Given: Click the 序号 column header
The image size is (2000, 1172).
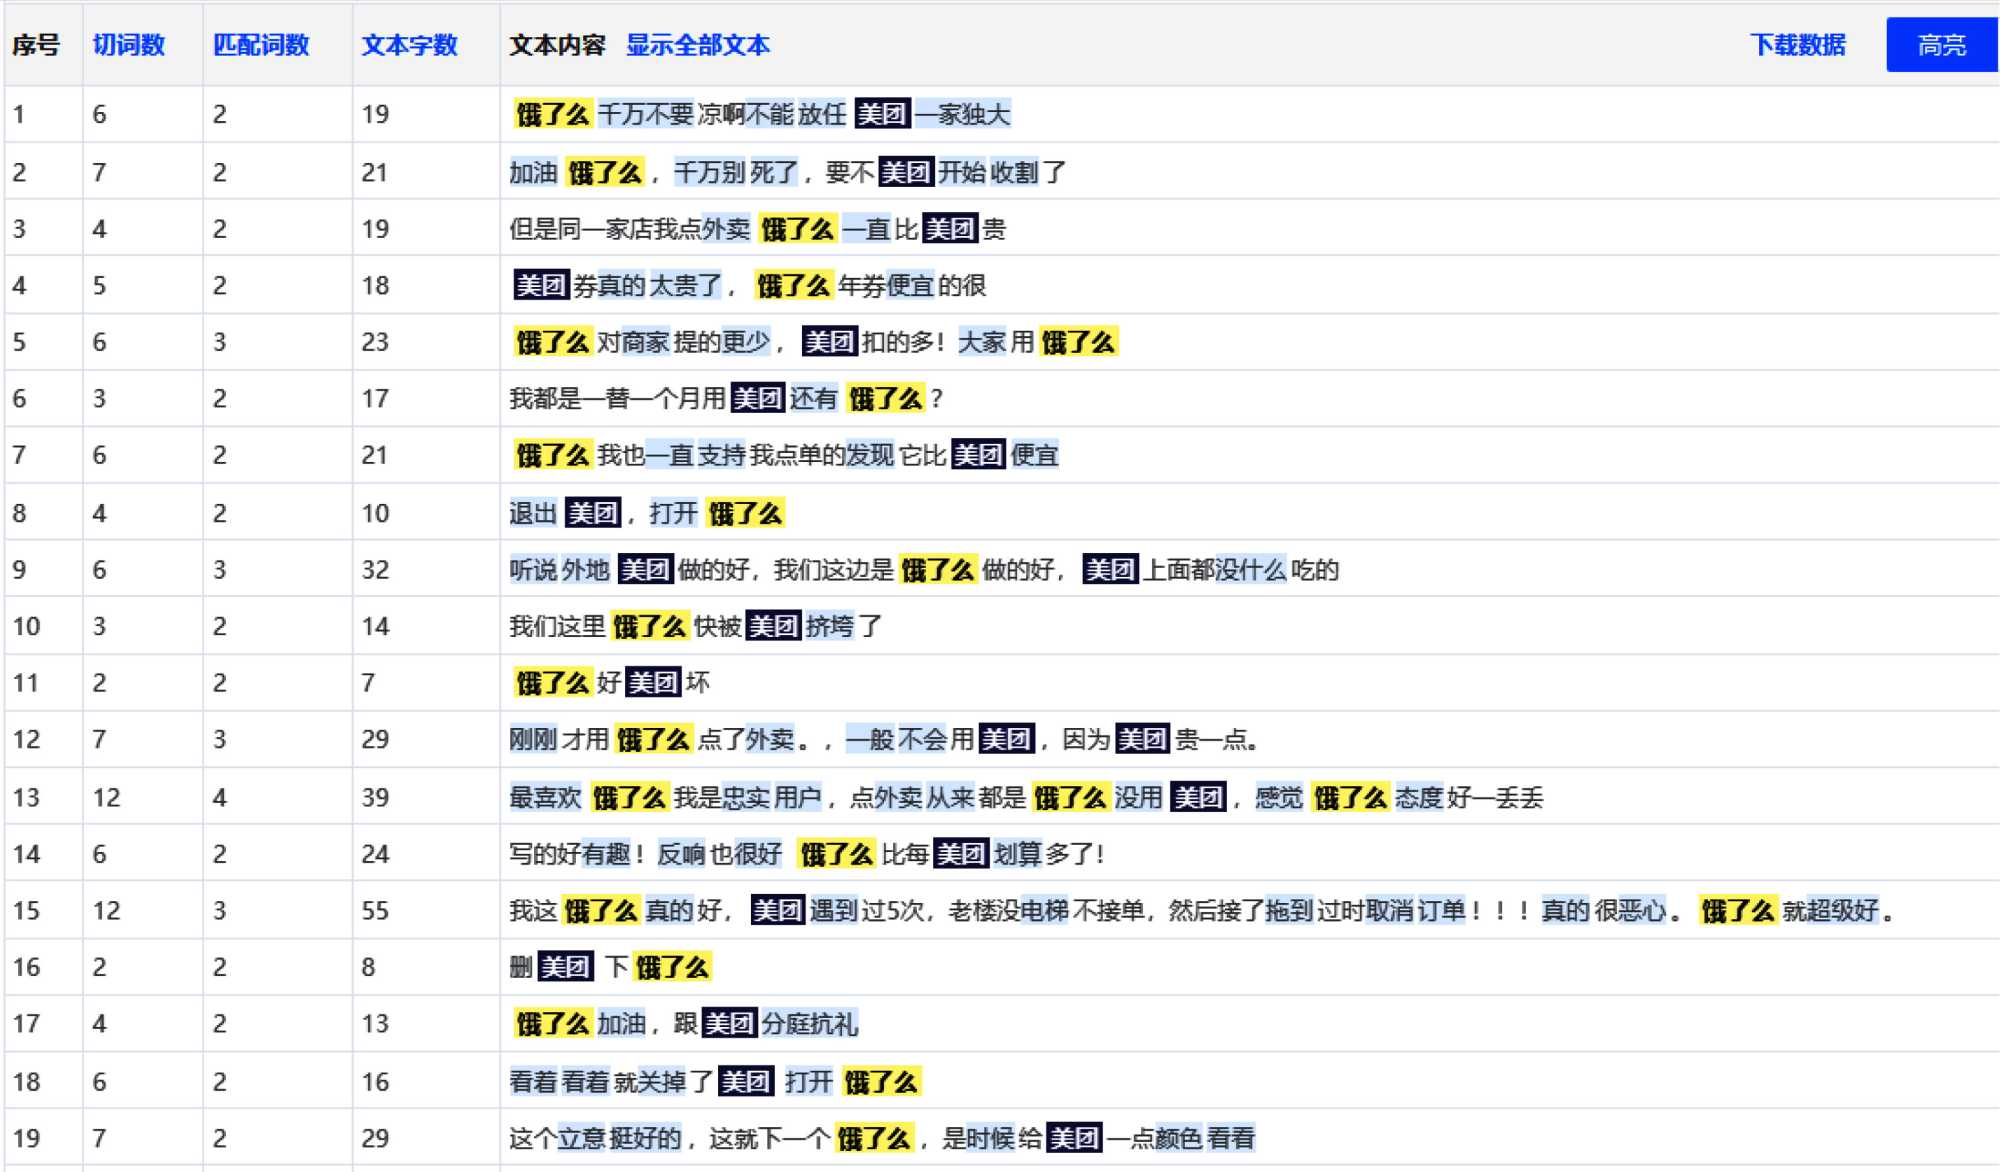Looking at the screenshot, I should (x=36, y=45).
